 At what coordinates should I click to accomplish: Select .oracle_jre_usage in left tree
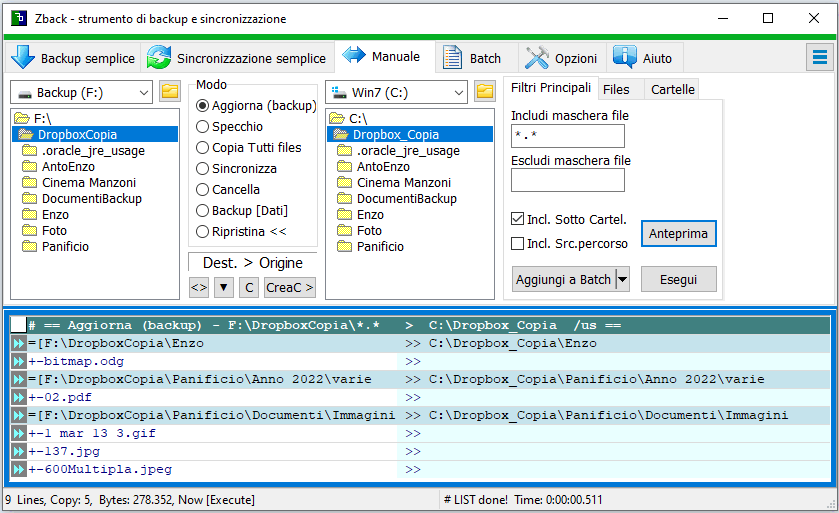[93, 150]
